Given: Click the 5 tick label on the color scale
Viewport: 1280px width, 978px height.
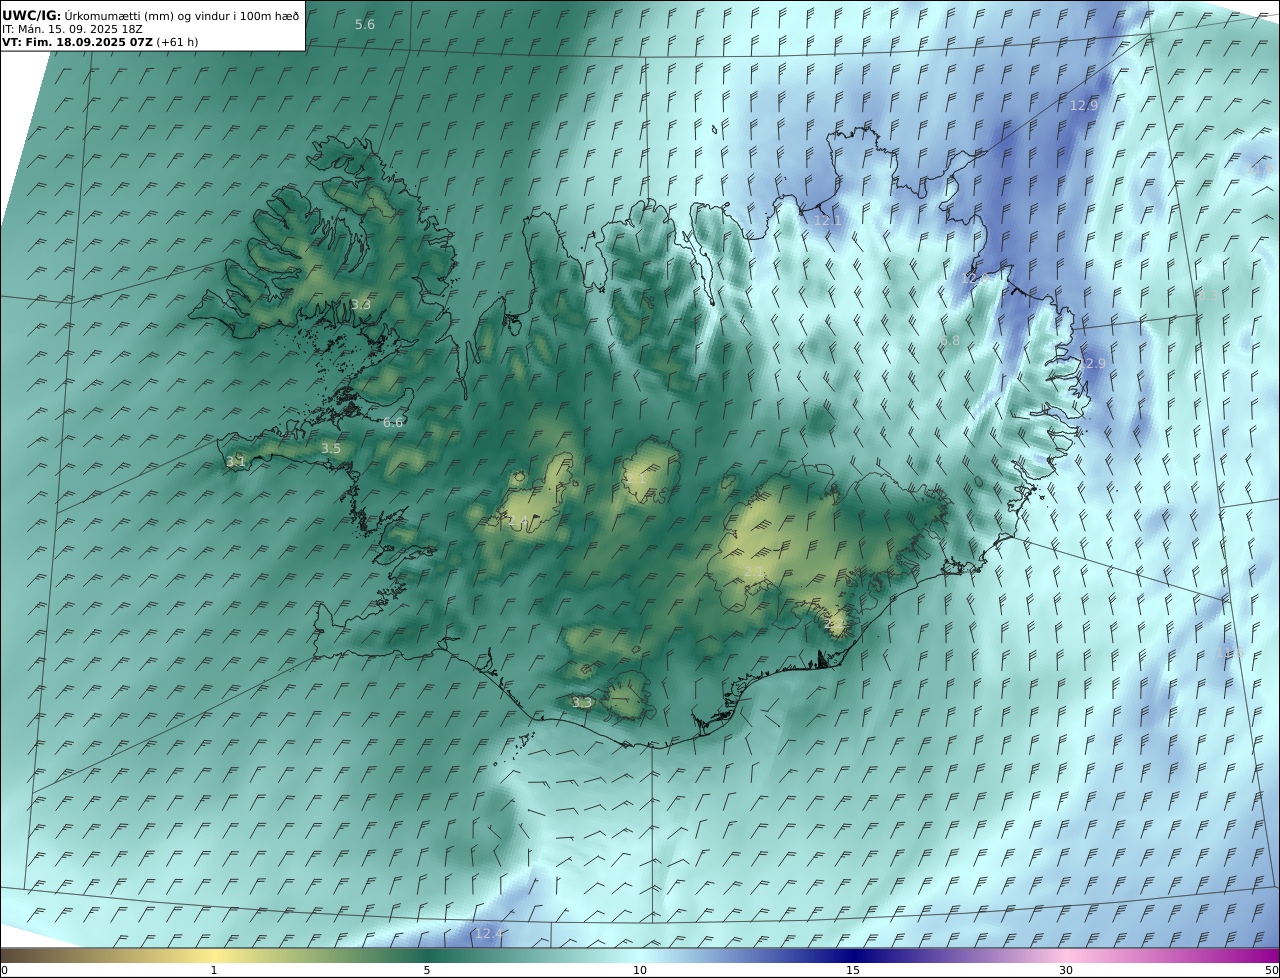Looking at the screenshot, I should pos(427,970).
